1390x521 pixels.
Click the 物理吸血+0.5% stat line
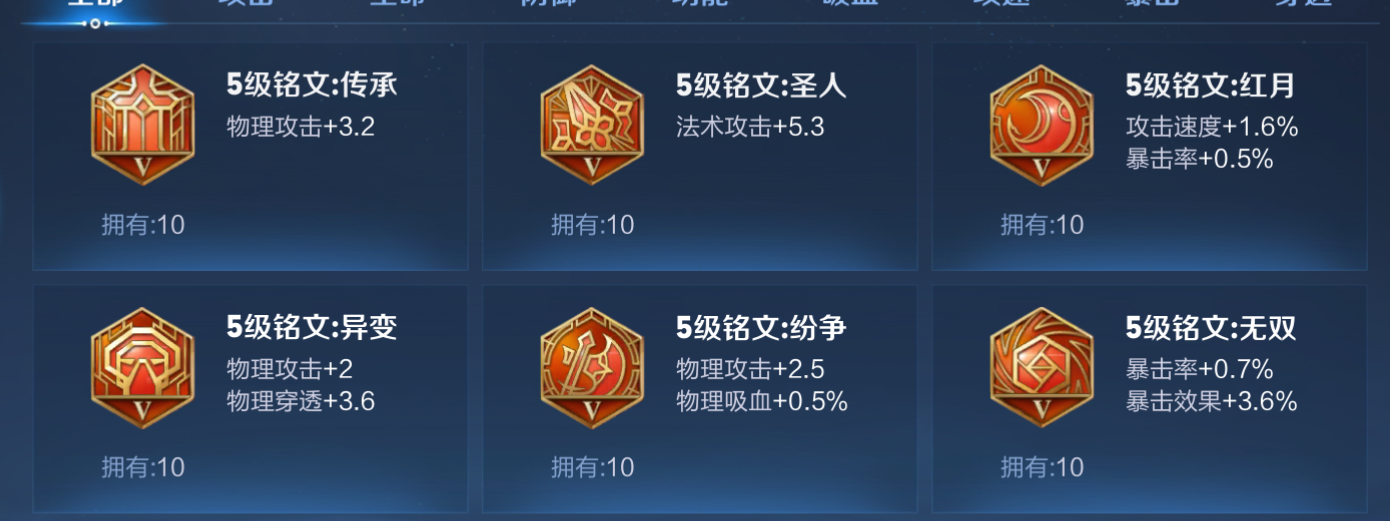(x=762, y=401)
